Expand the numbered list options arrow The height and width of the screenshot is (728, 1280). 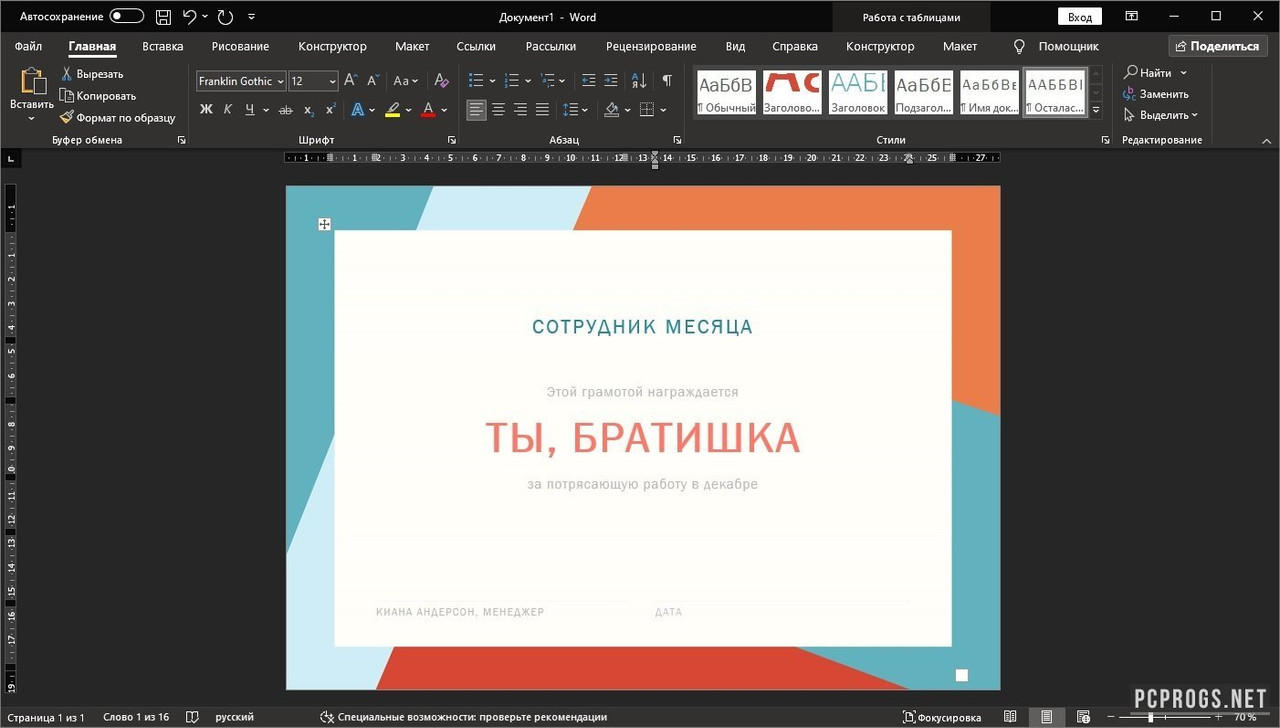(527, 81)
